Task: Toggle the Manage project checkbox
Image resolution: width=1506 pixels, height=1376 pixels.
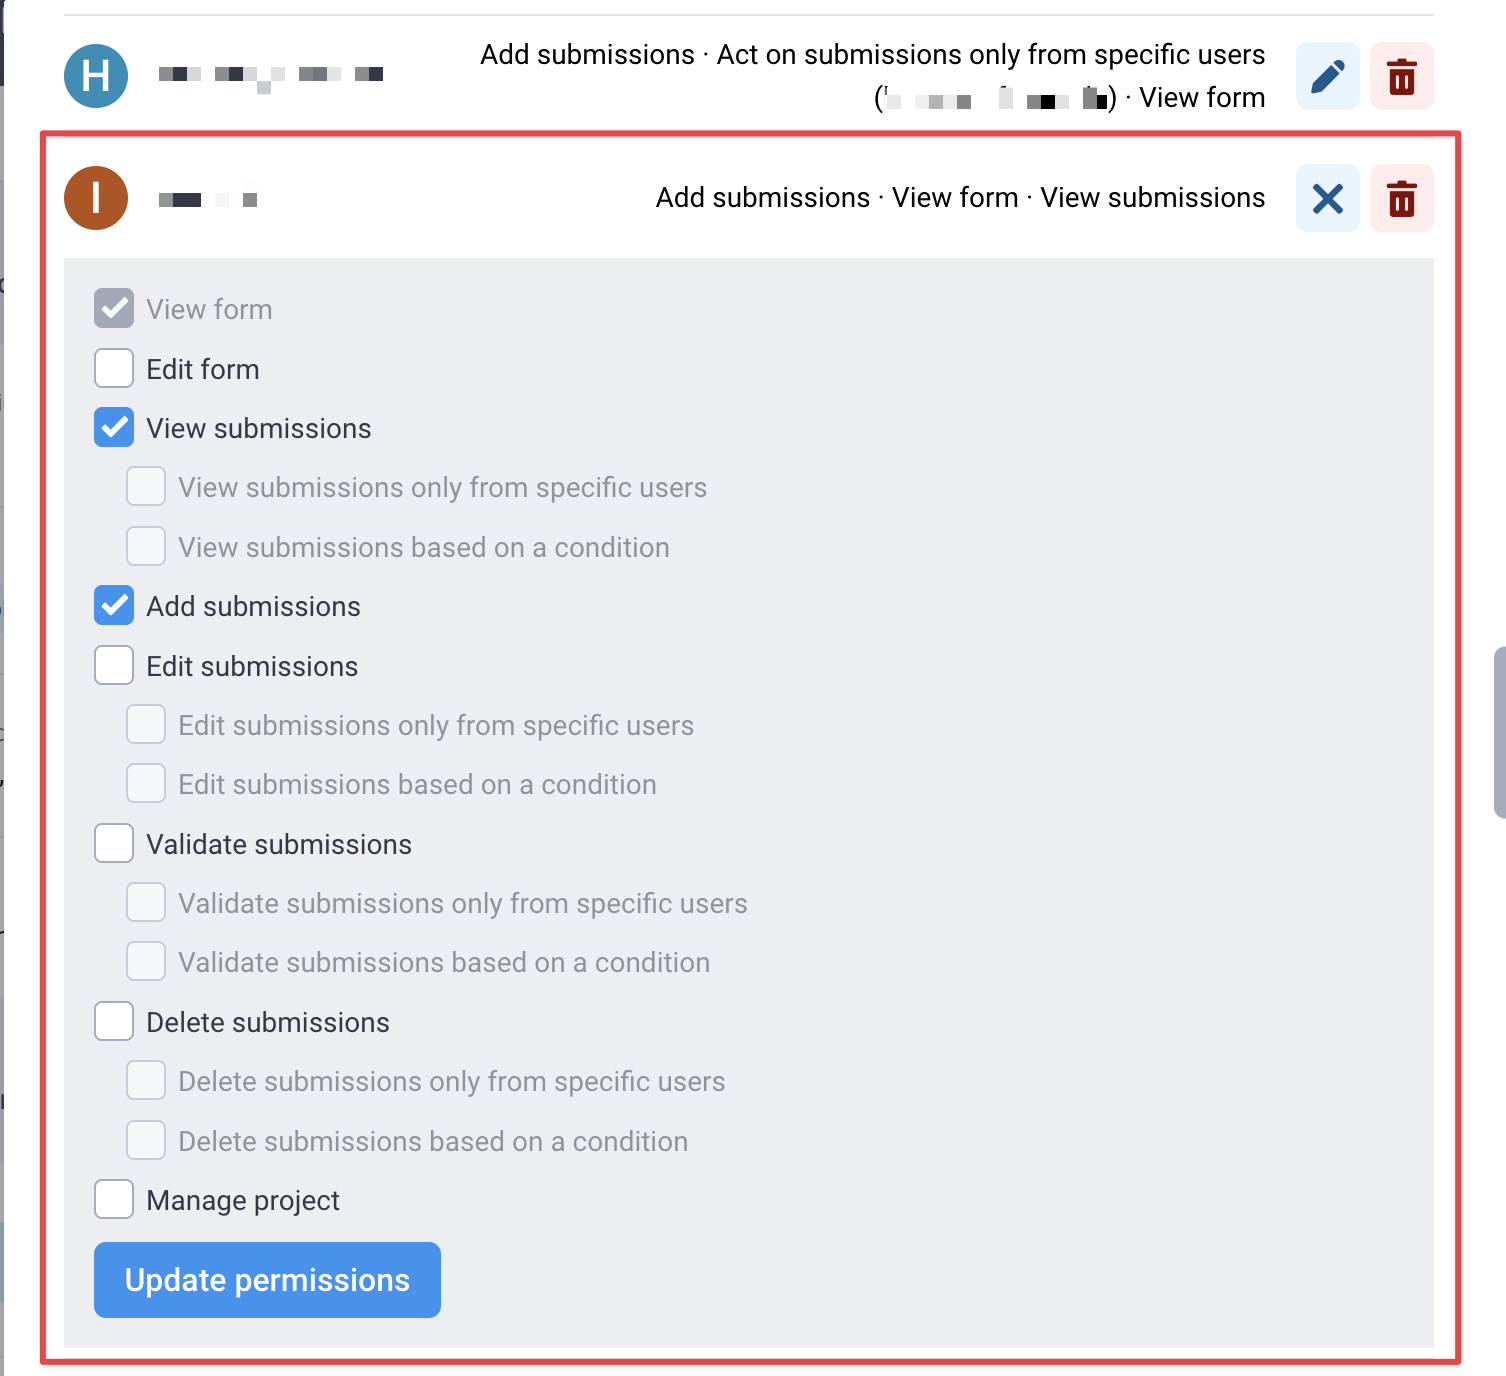Action: coord(114,1199)
